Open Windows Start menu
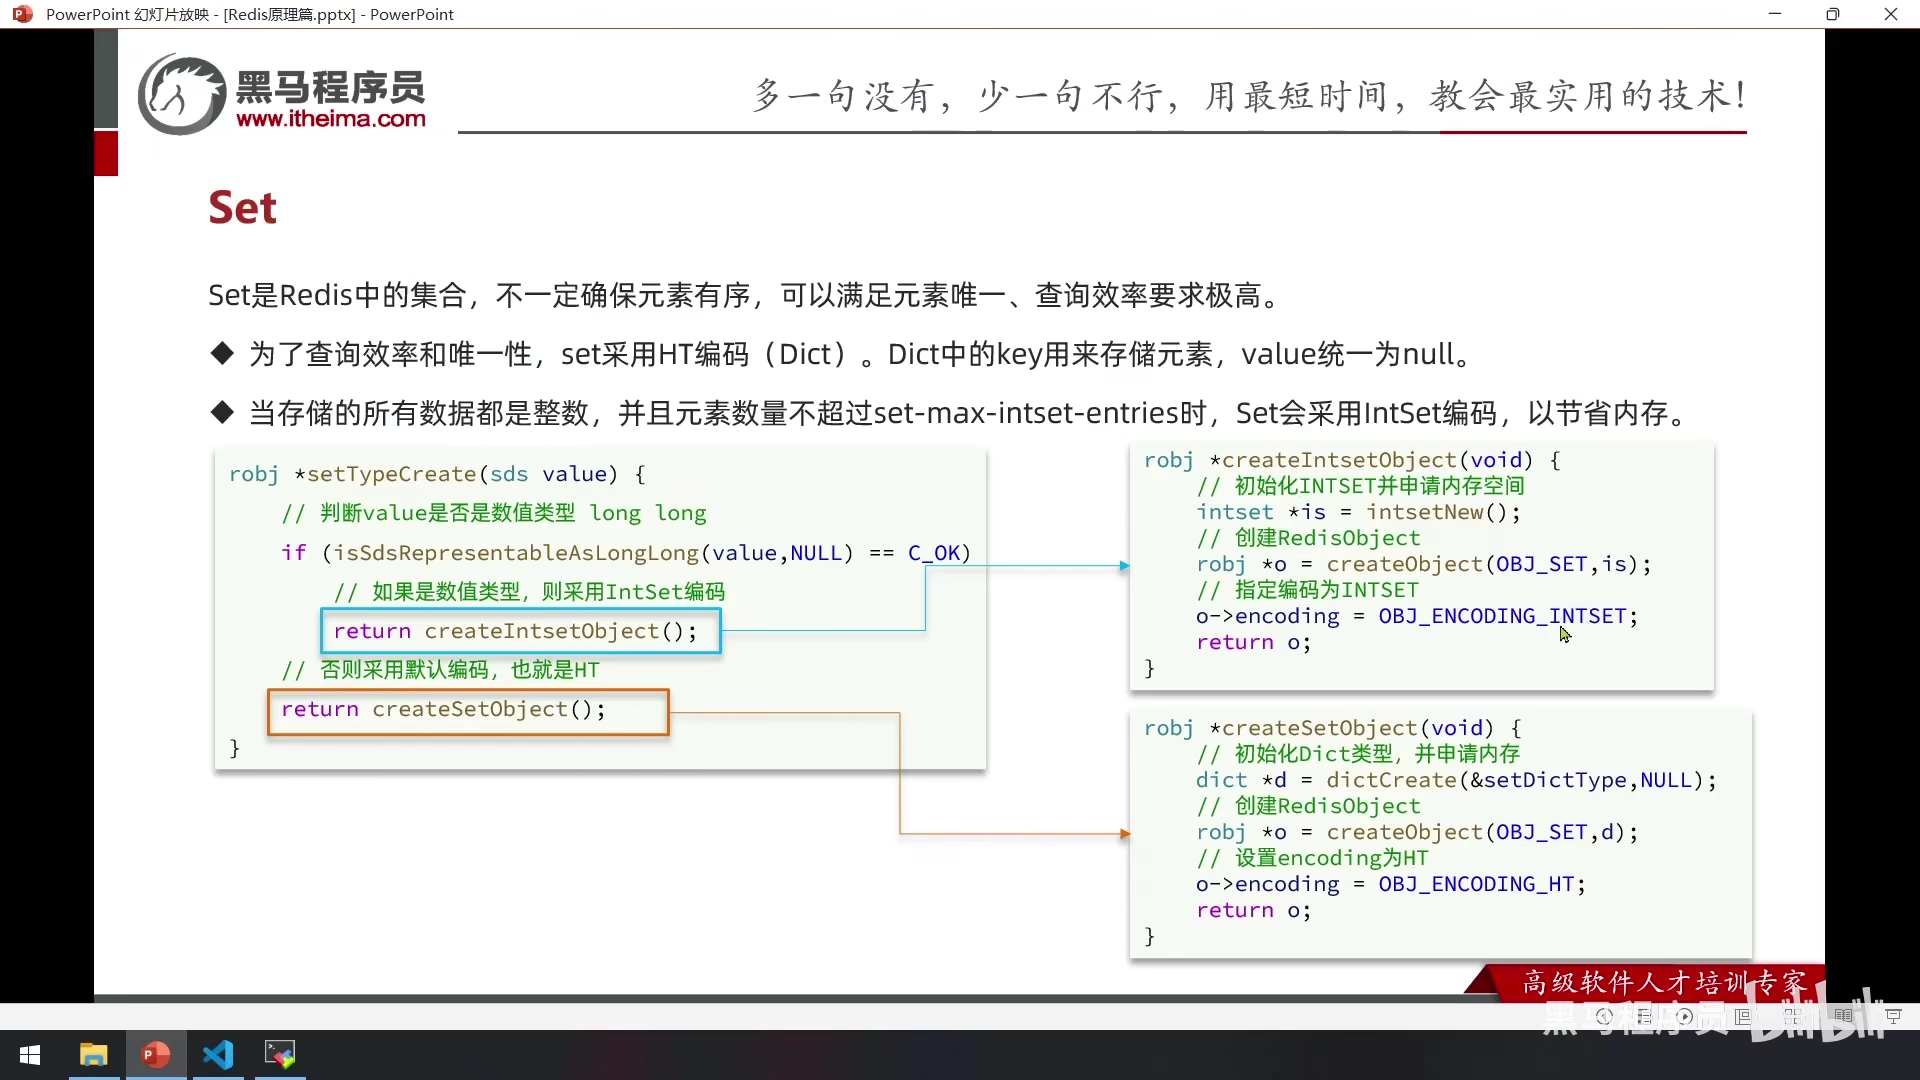The width and height of the screenshot is (1920, 1080). [x=30, y=1055]
